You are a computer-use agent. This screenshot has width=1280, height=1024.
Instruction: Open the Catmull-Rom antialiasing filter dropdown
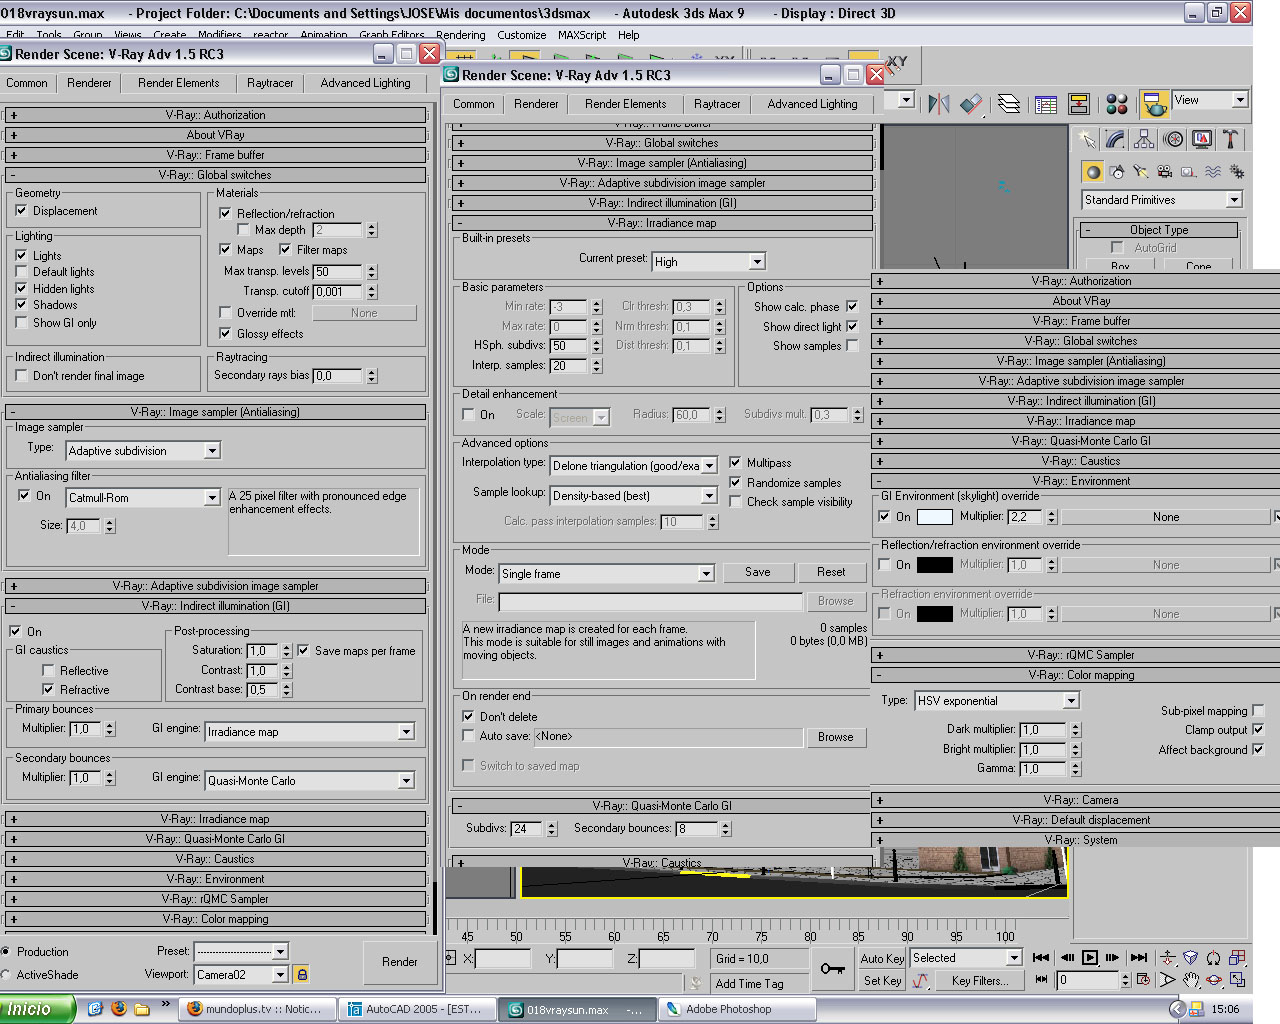coord(143,497)
